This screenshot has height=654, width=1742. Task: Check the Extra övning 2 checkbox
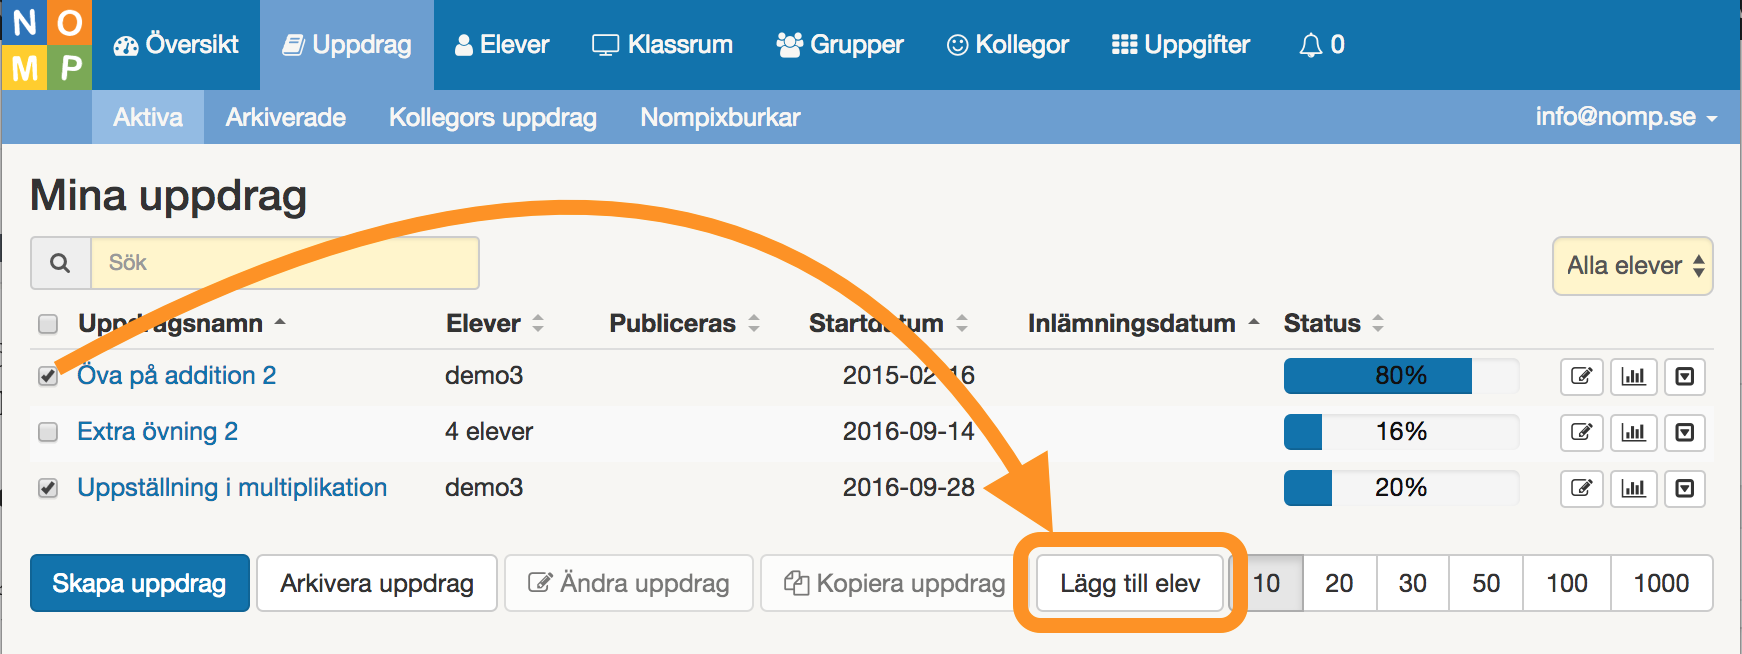[x=48, y=432]
